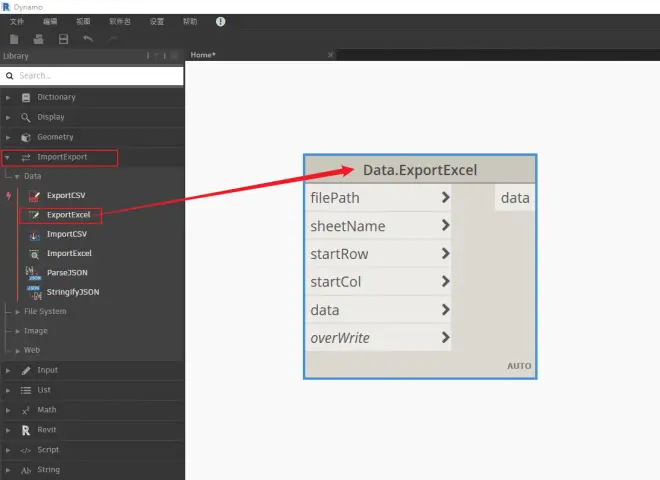Click the Math x-squared category icon
The image size is (660, 480).
point(26,410)
